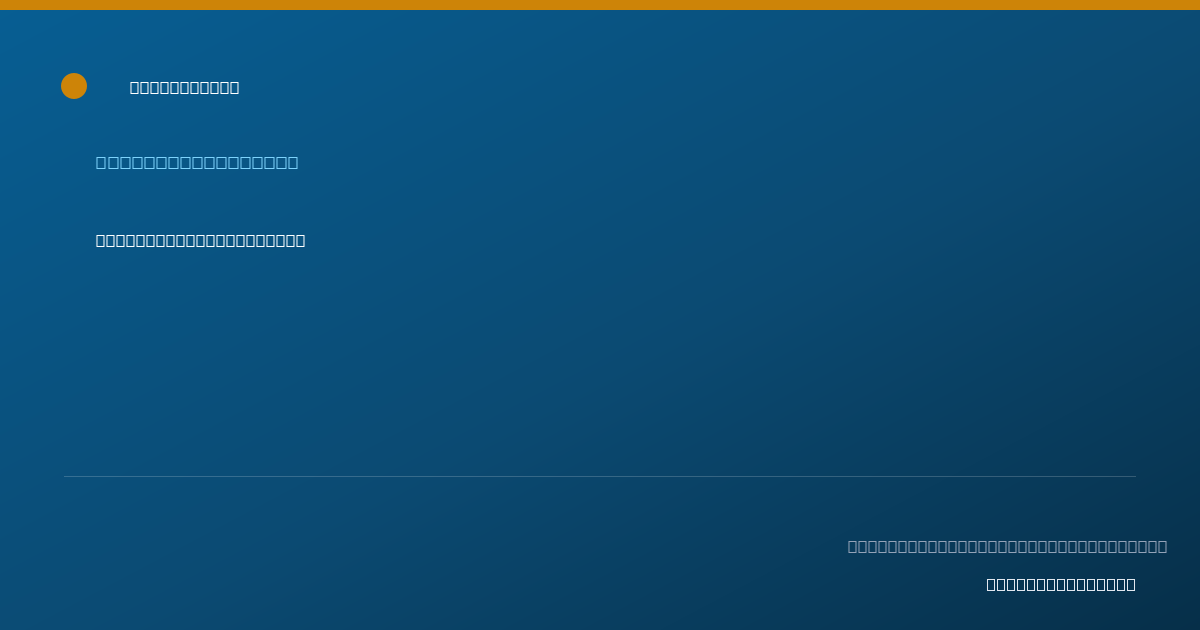Click the orange bar across the top

(600, 5)
